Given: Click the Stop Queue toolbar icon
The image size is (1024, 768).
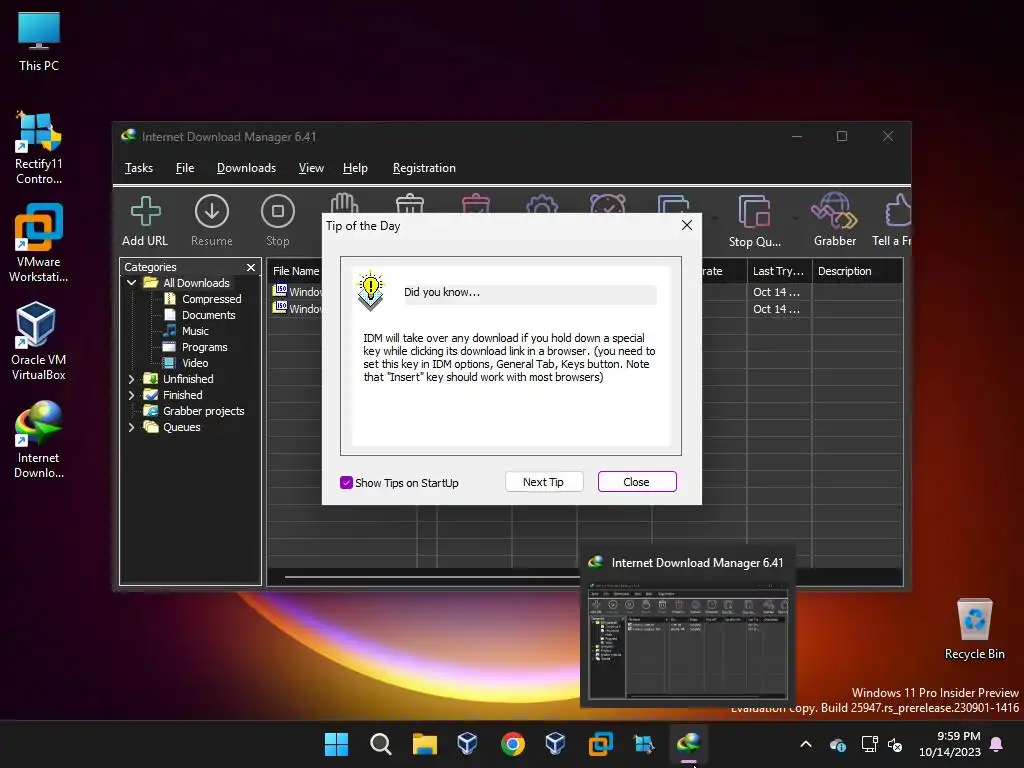Looking at the screenshot, I should [754, 221].
